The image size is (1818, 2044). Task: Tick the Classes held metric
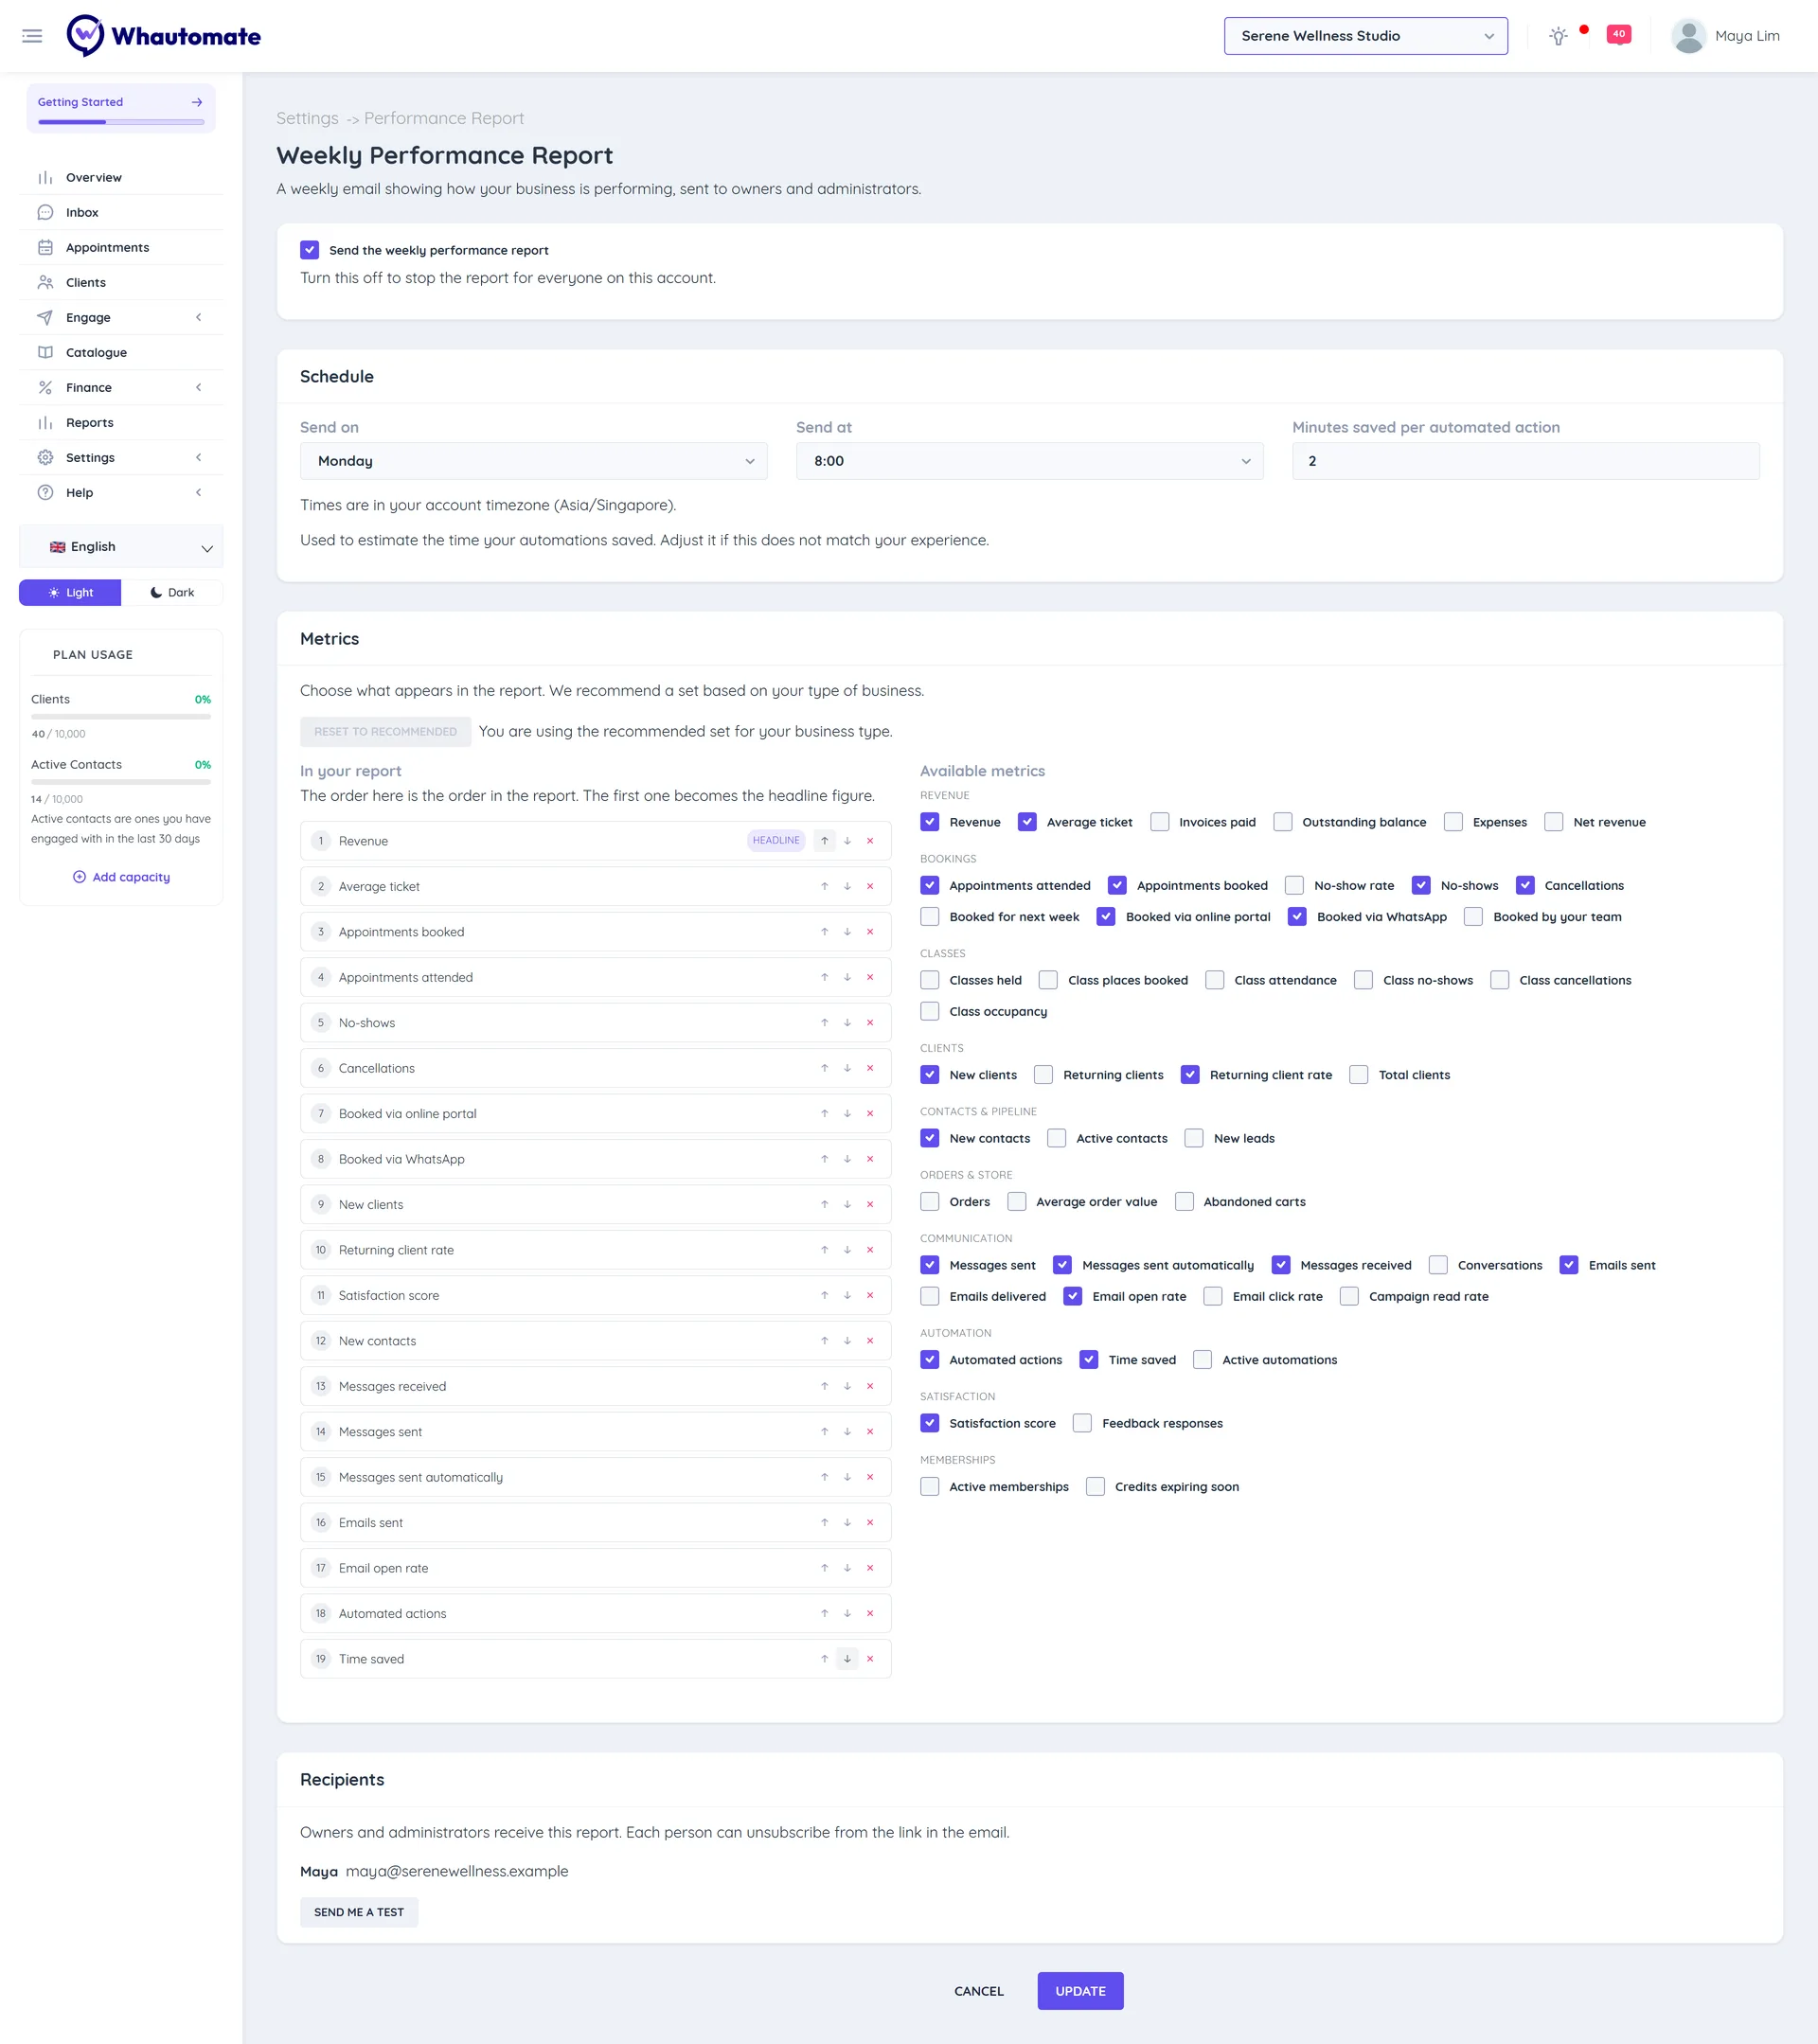click(930, 980)
